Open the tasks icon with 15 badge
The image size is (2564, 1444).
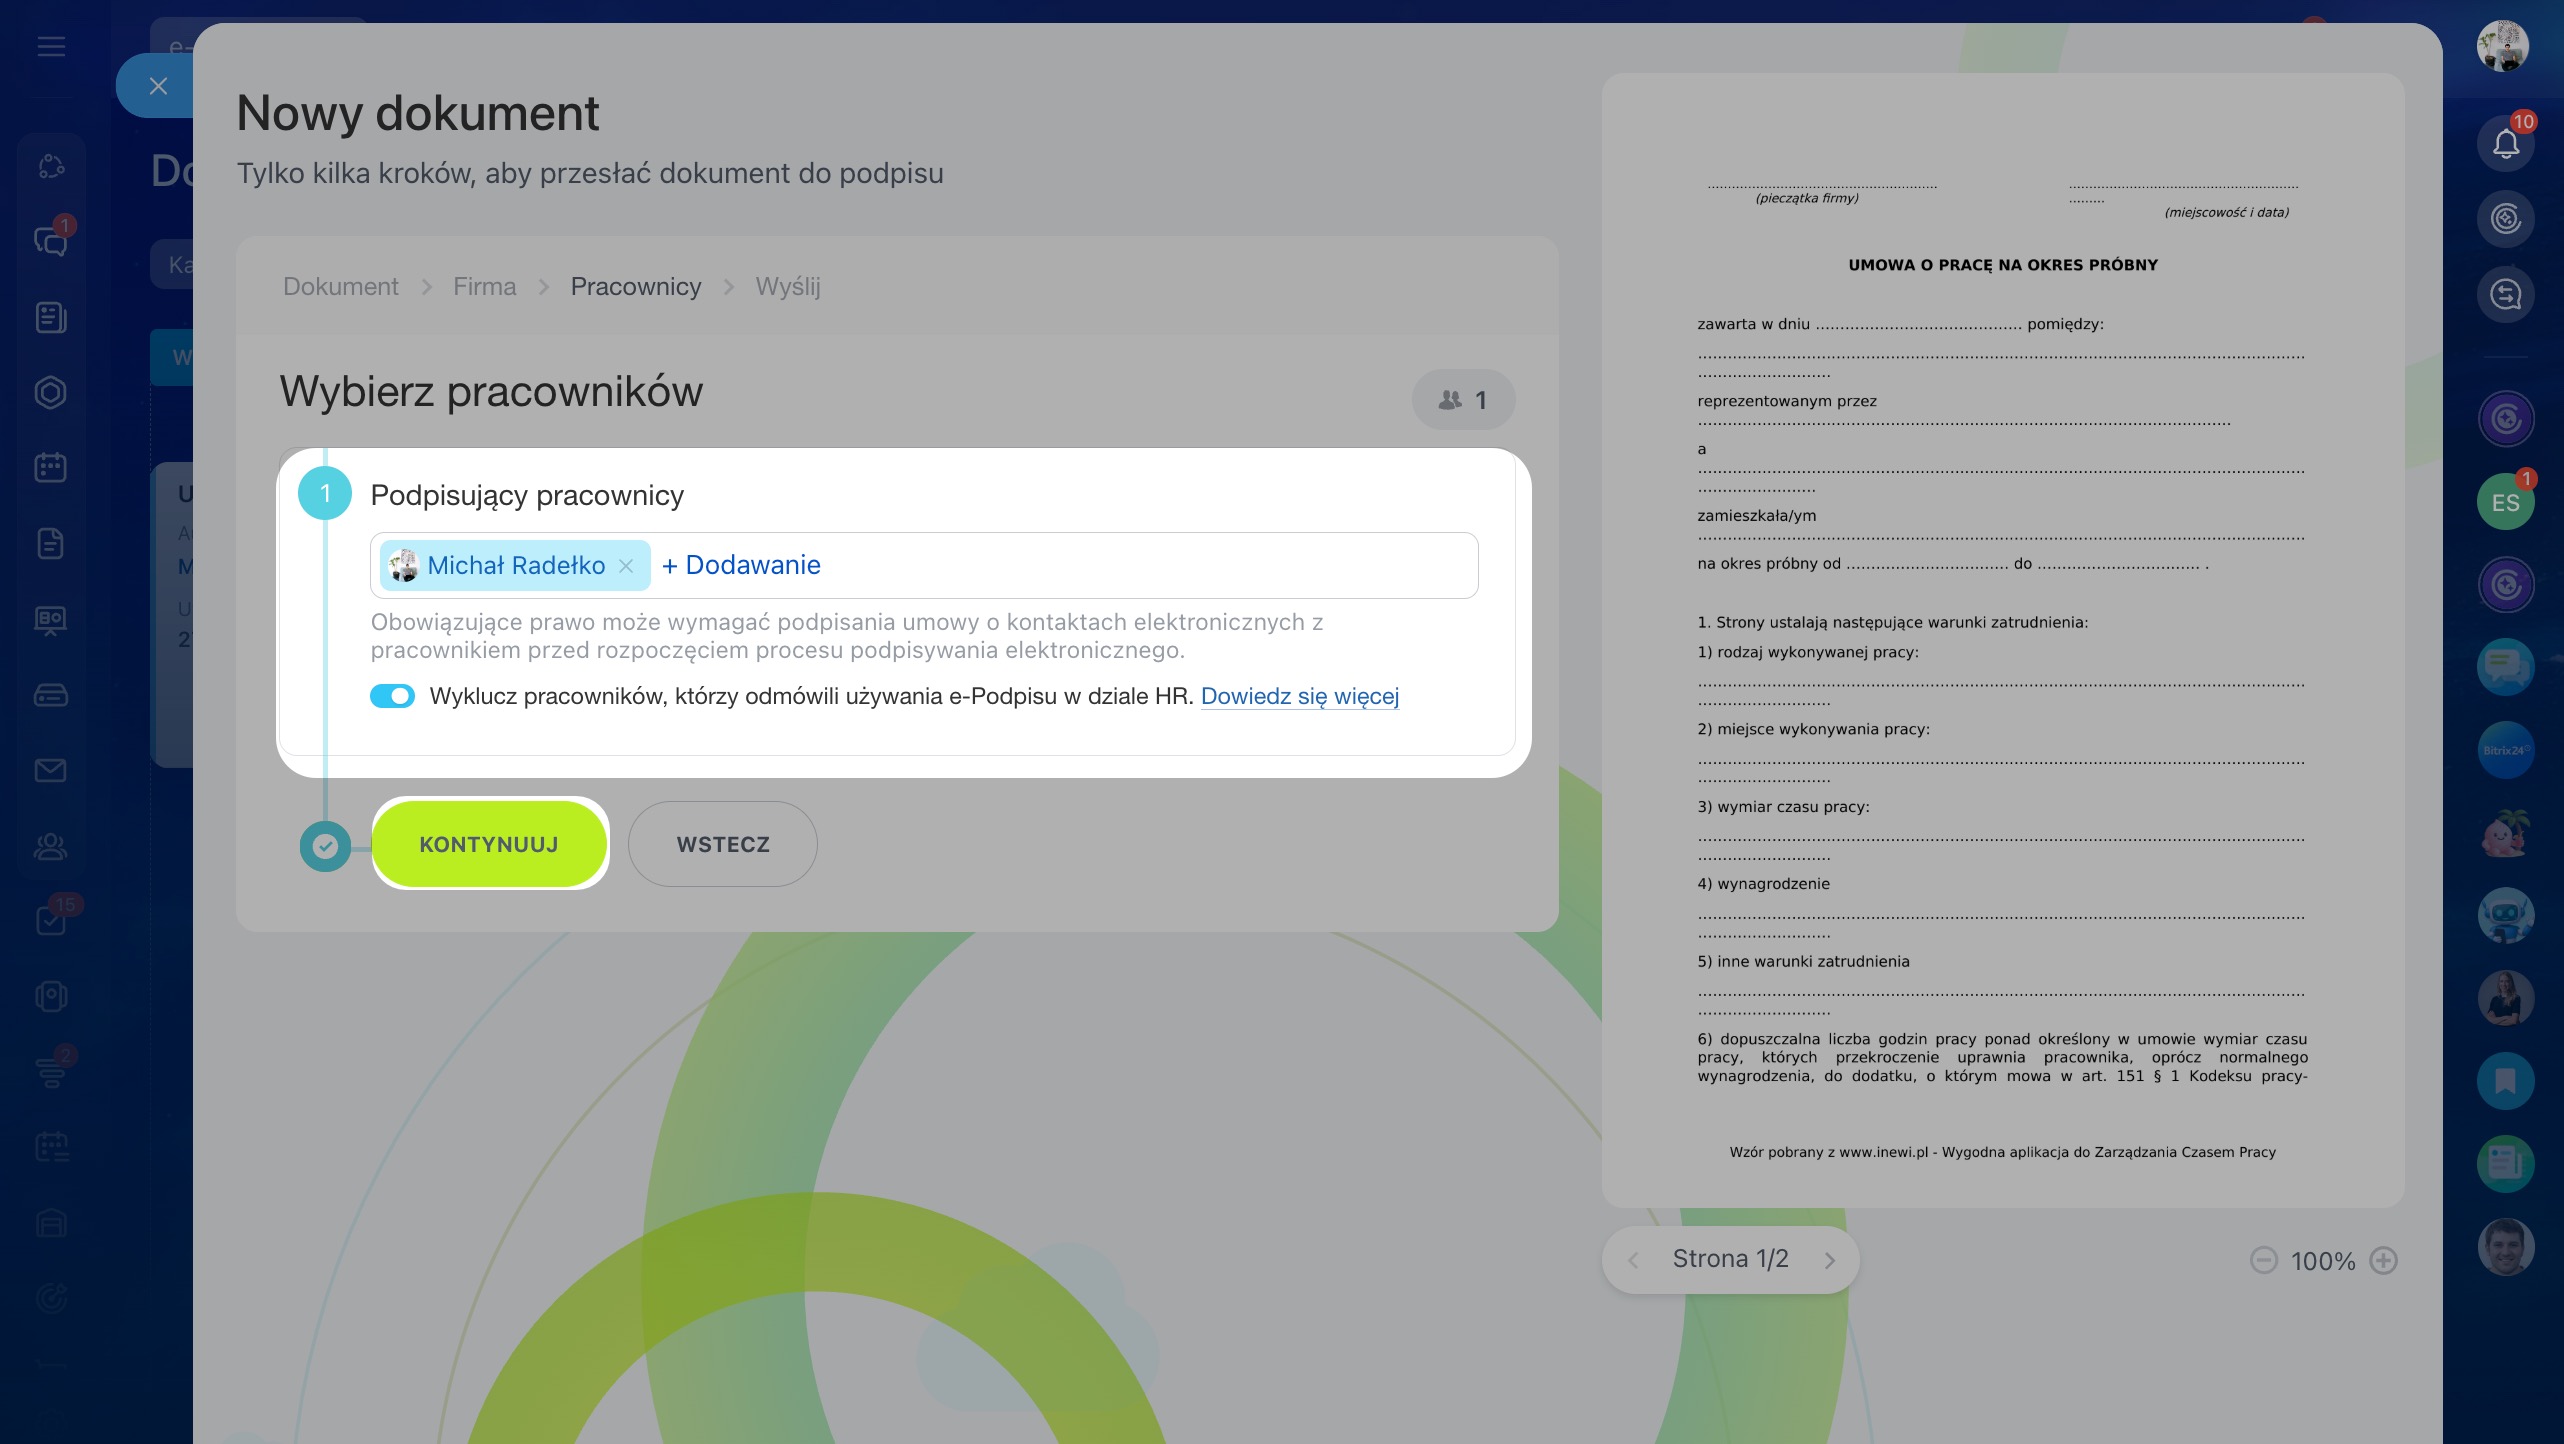point(51,920)
